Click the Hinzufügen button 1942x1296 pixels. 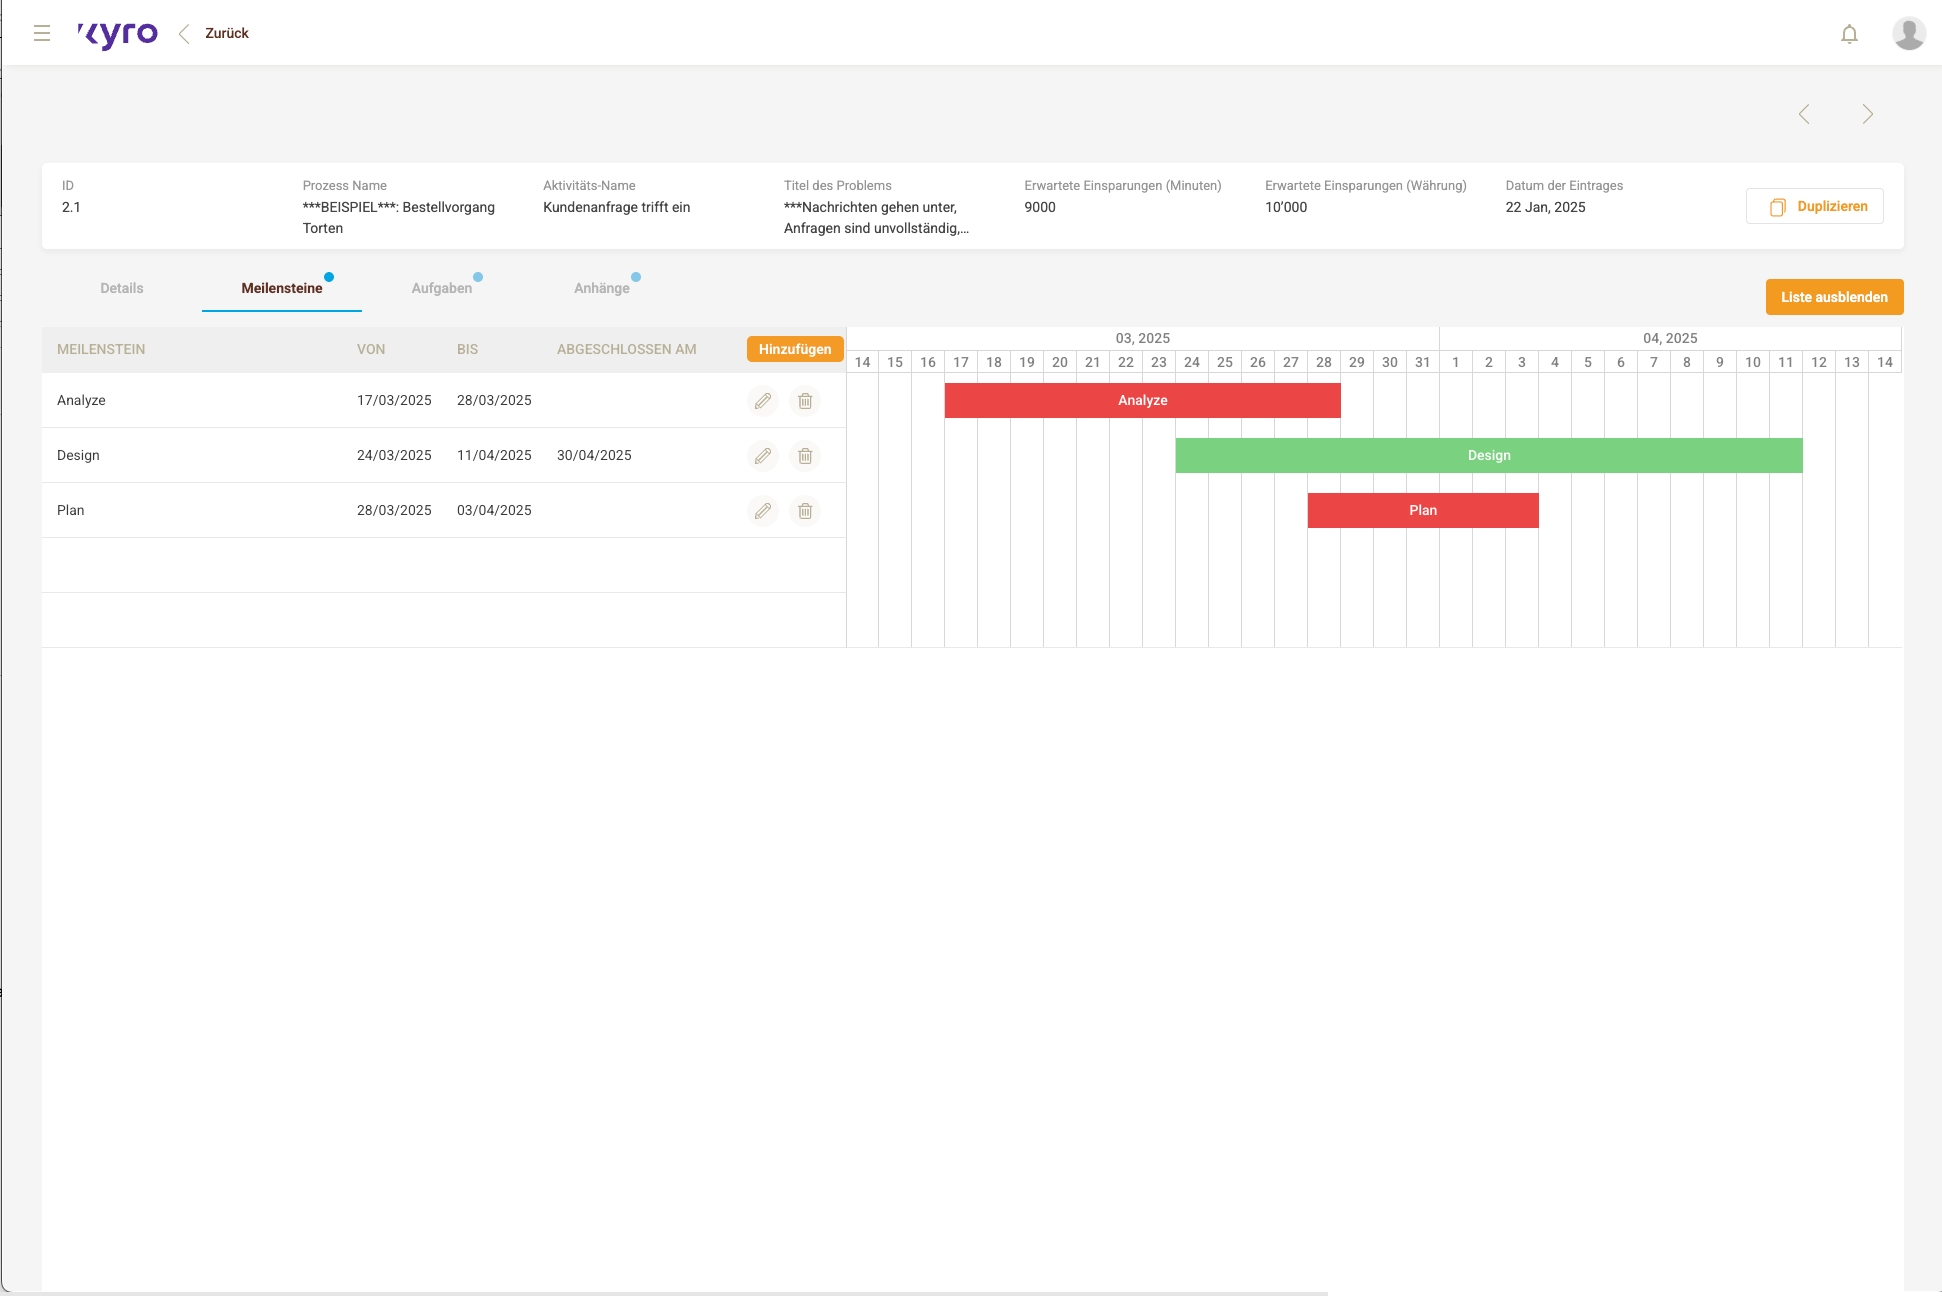pyautogui.click(x=794, y=349)
